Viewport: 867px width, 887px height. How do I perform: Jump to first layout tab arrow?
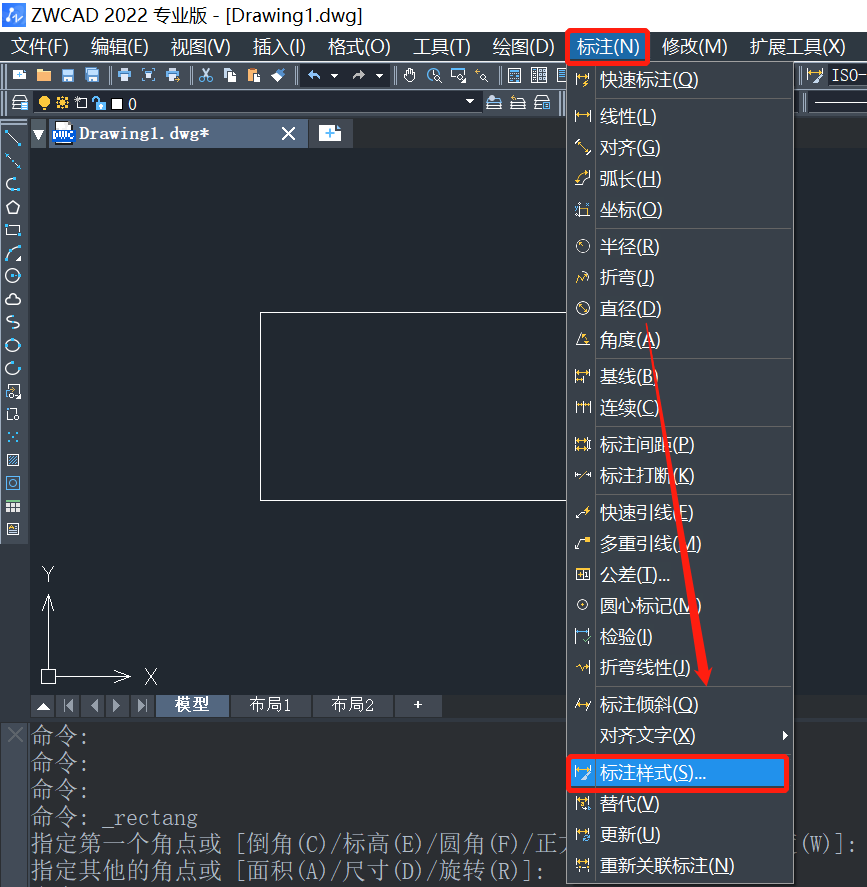click(68, 705)
